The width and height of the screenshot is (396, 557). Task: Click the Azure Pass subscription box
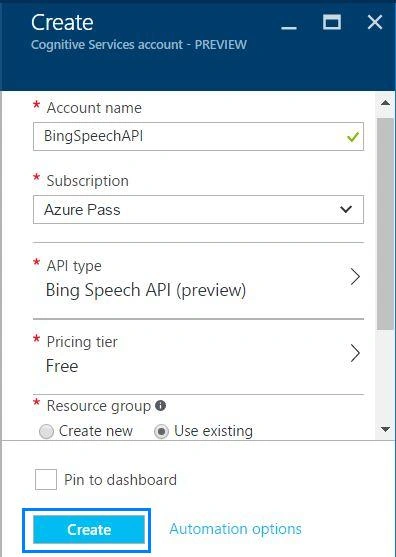pyautogui.click(x=198, y=209)
